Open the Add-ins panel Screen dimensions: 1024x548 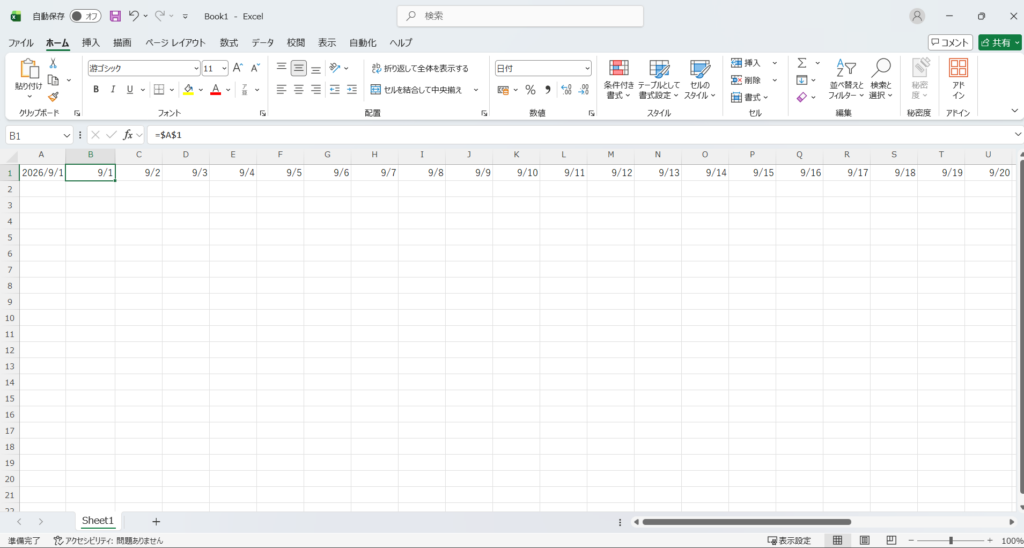(x=958, y=79)
